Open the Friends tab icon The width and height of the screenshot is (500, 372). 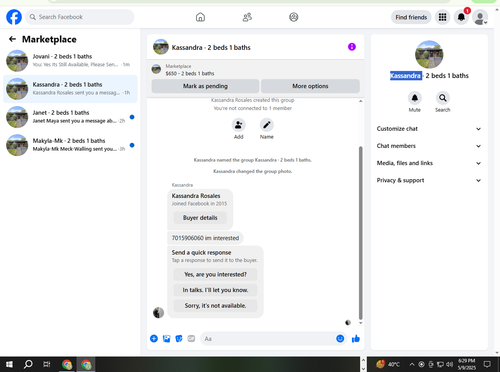coord(247,17)
